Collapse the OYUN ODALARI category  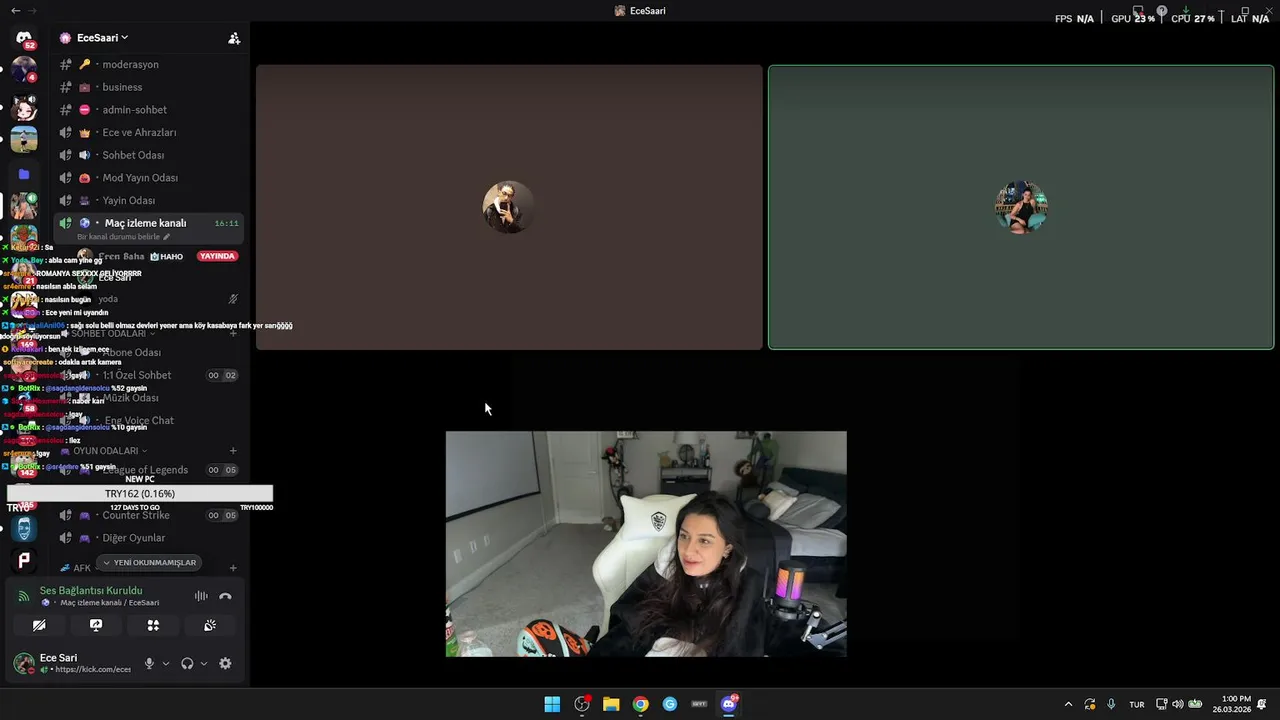[105, 451]
